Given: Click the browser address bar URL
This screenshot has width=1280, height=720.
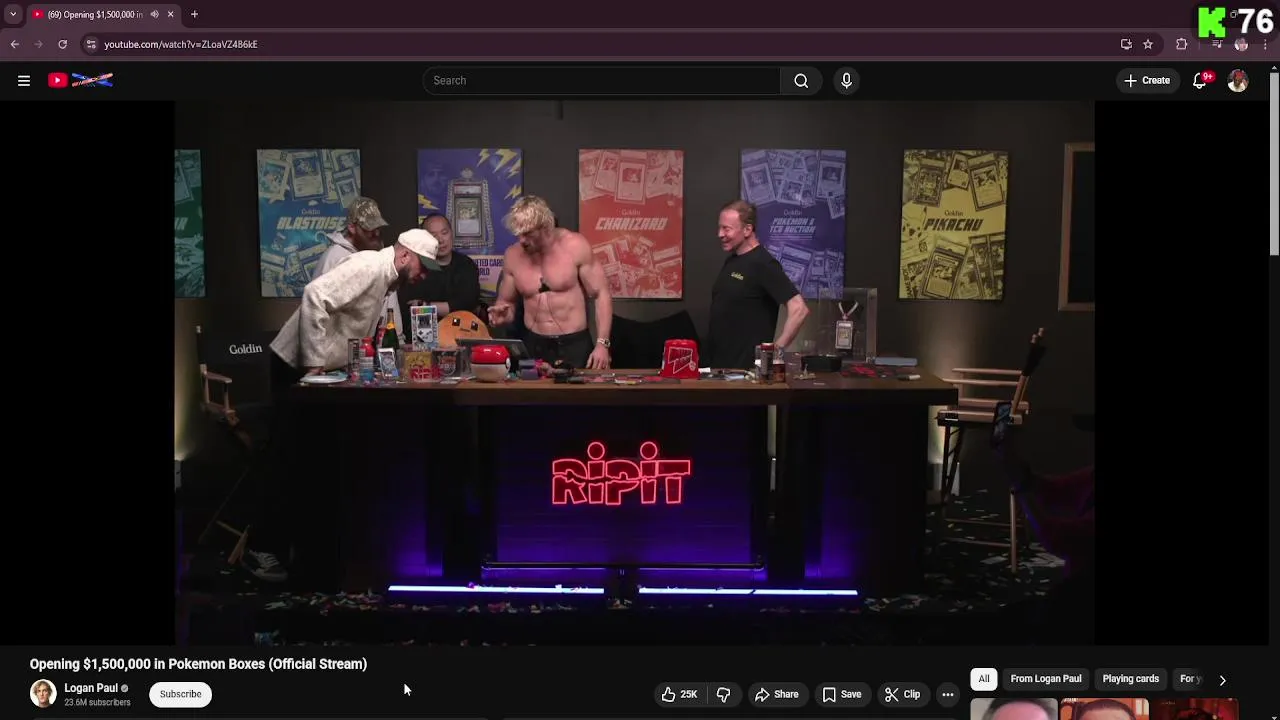Looking at the screenshot, I should (x=181, y=44).
